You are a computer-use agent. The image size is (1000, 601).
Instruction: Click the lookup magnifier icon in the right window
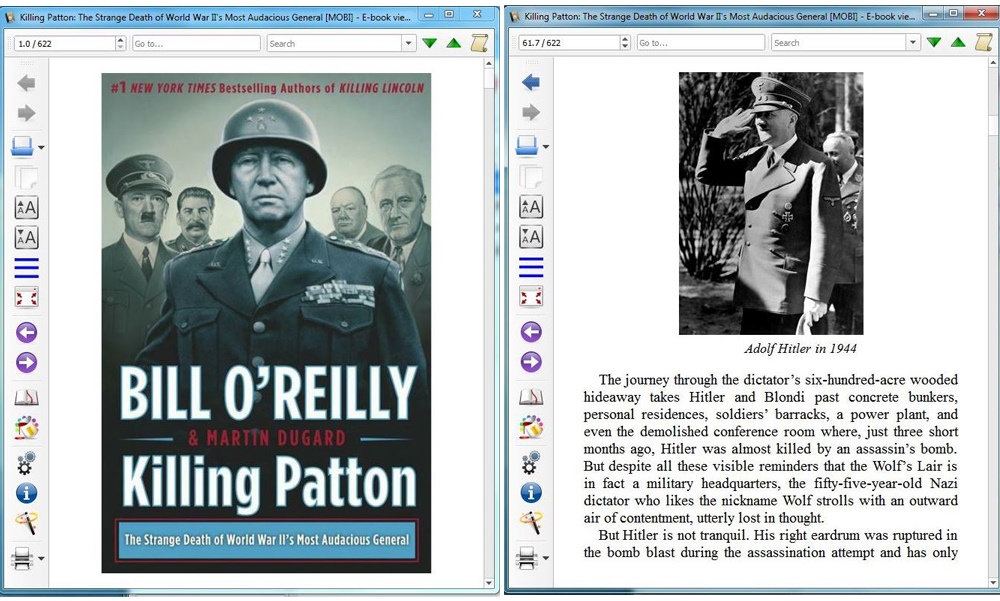pos(531,523)
